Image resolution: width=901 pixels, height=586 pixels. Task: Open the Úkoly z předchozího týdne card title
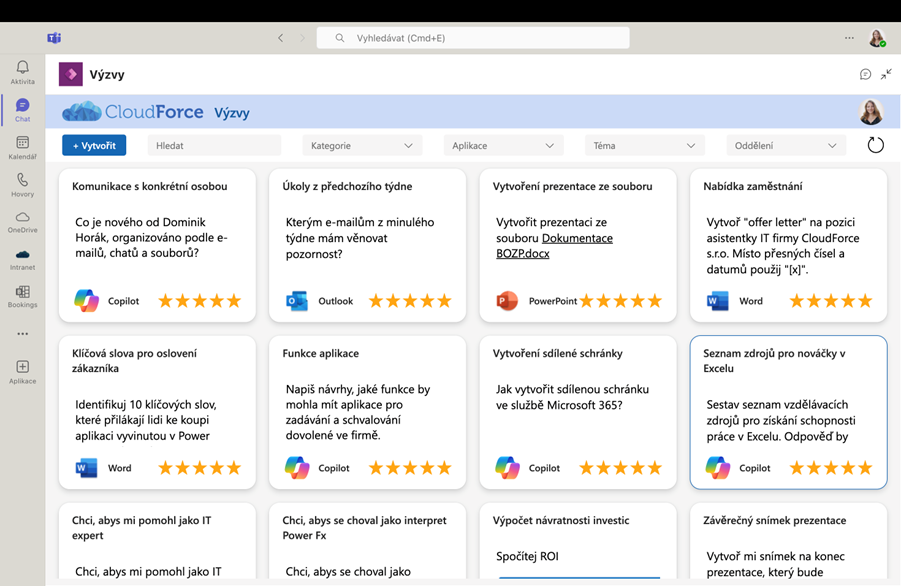347,186
